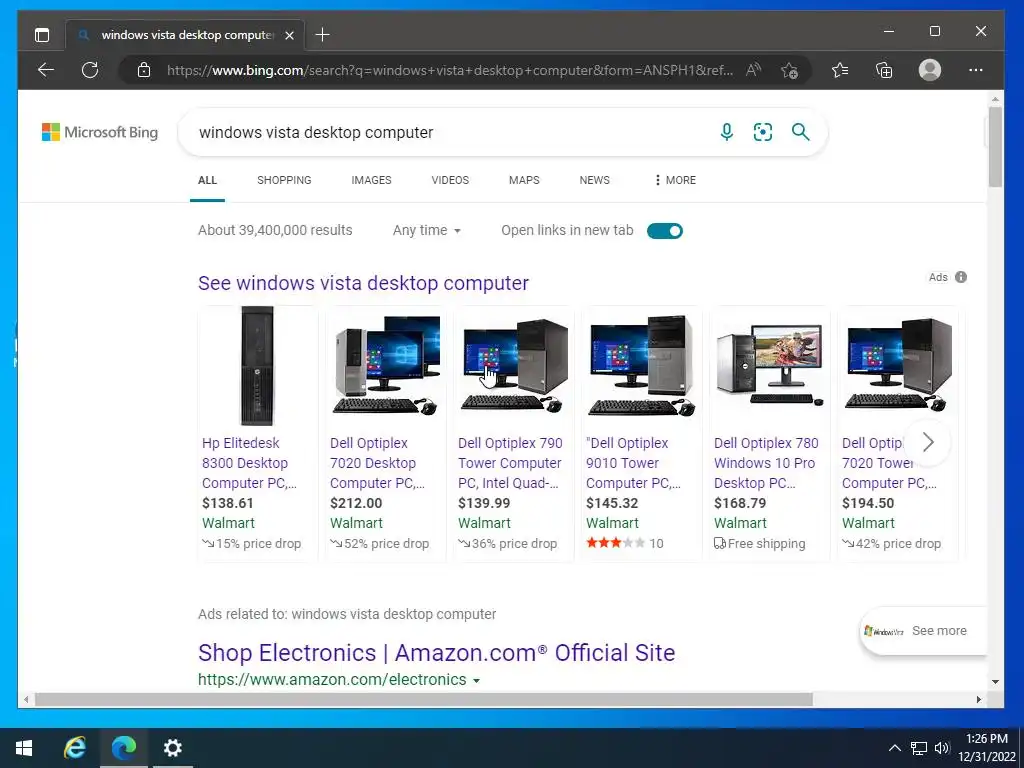Expand the MORE search categories menu

675,180
